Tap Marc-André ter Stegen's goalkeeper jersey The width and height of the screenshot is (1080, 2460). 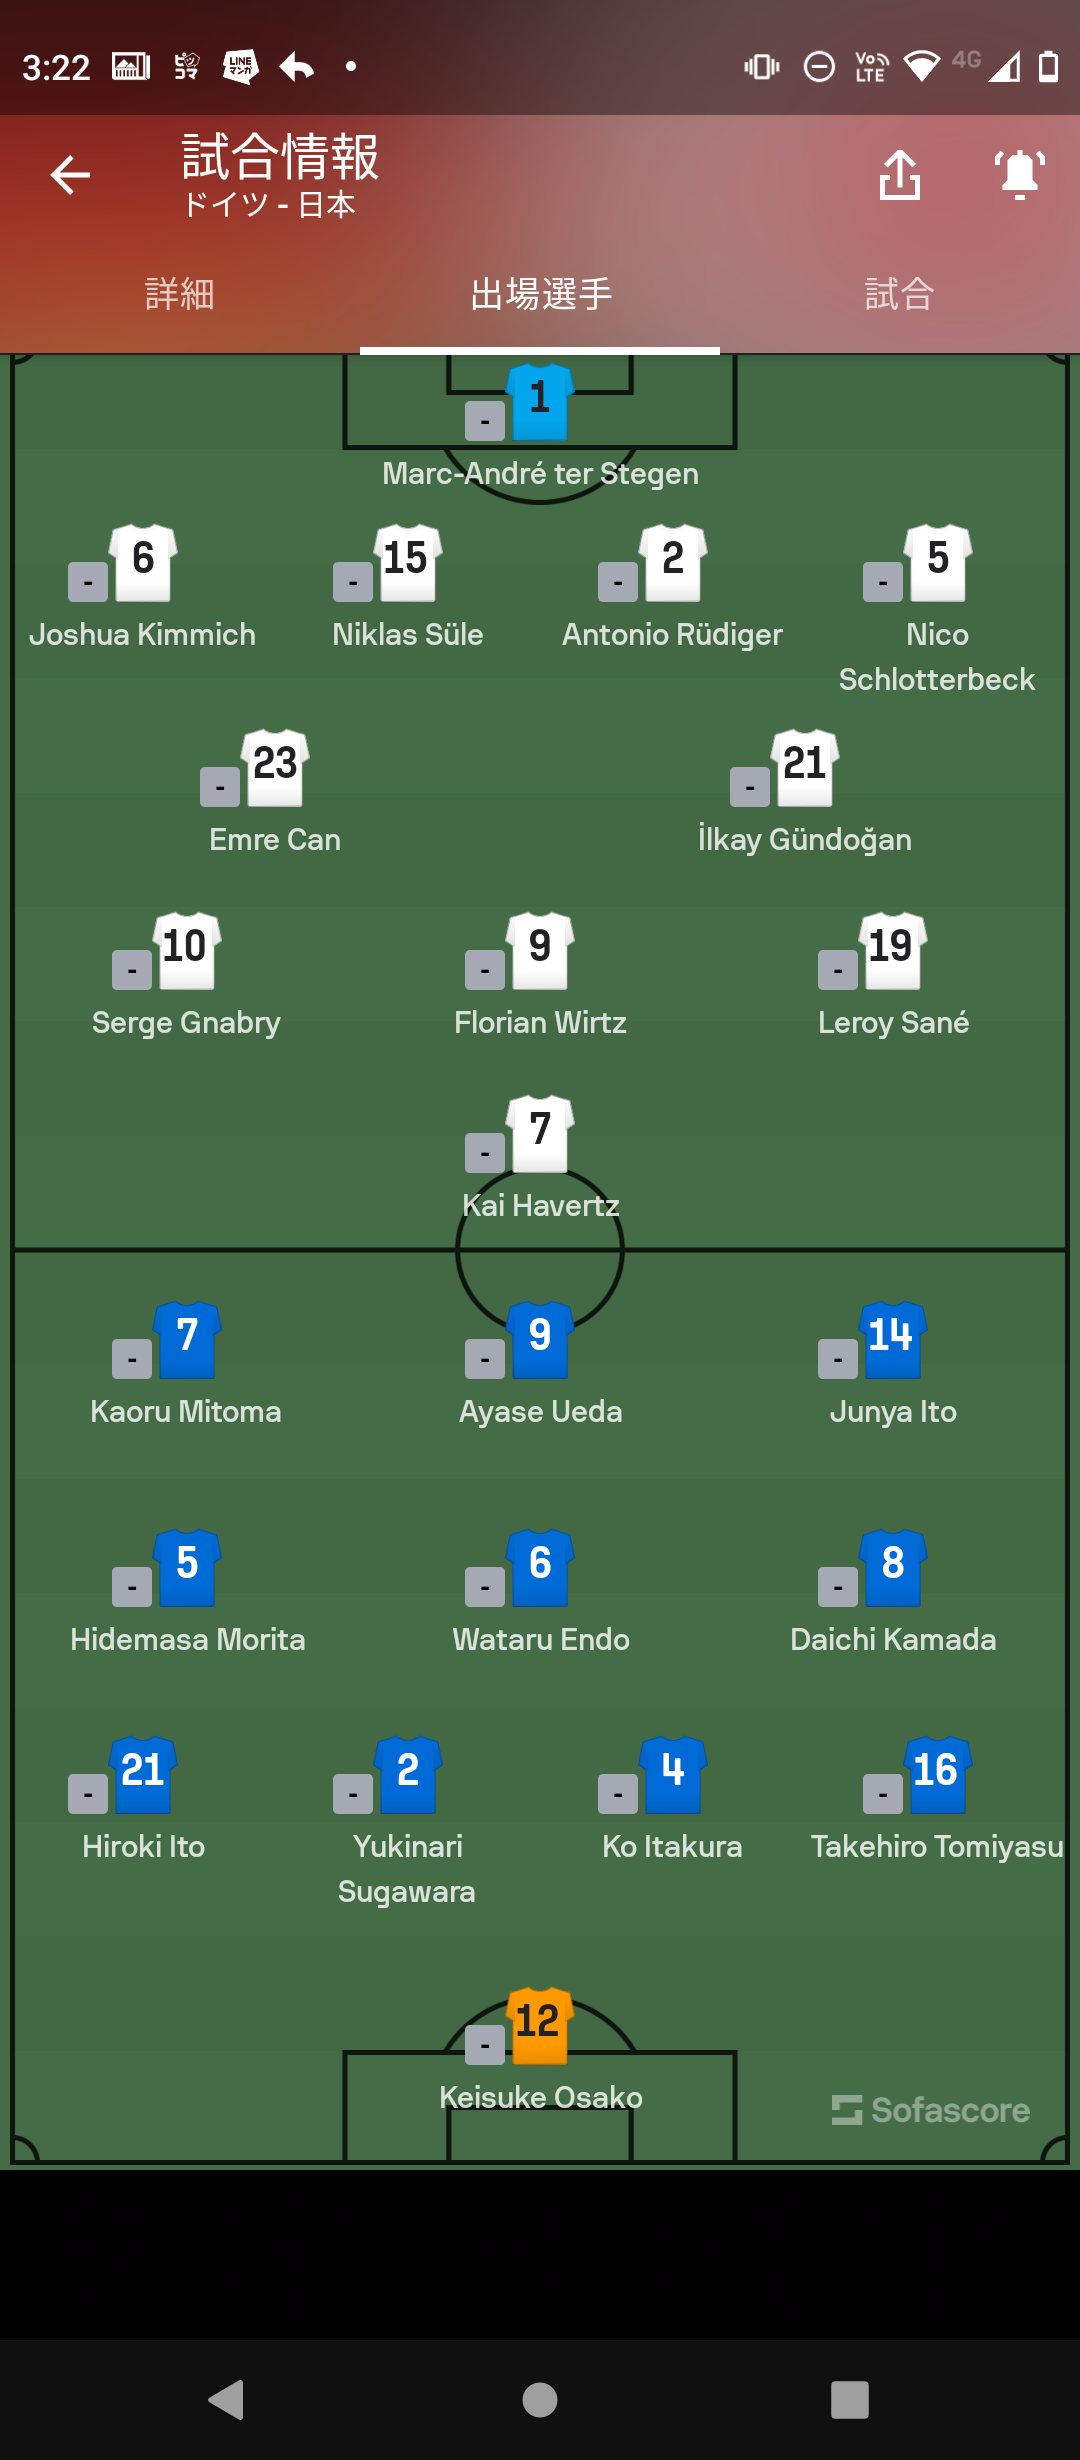tap(540, 402)
